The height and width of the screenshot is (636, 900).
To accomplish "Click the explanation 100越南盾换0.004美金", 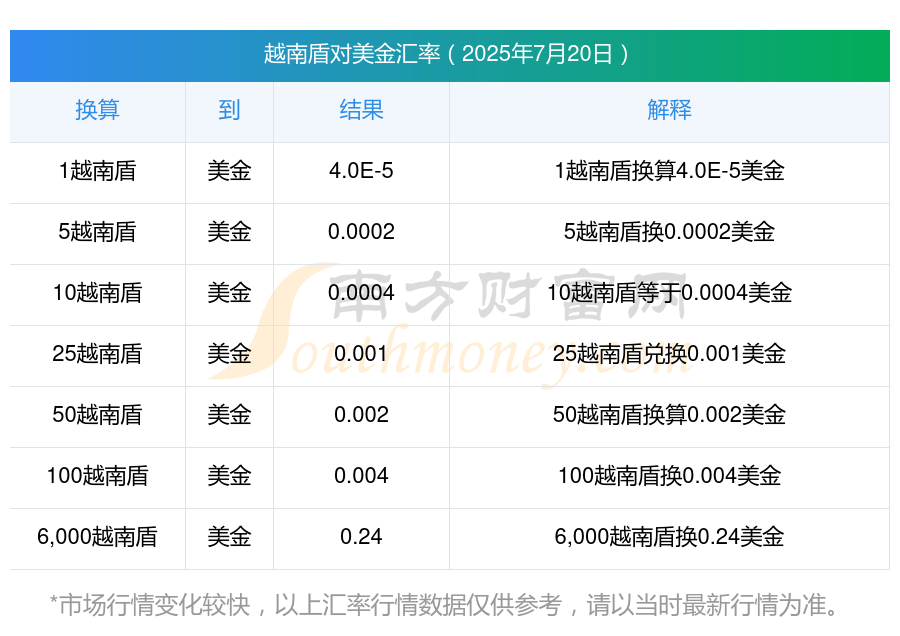I will (669, 476).
